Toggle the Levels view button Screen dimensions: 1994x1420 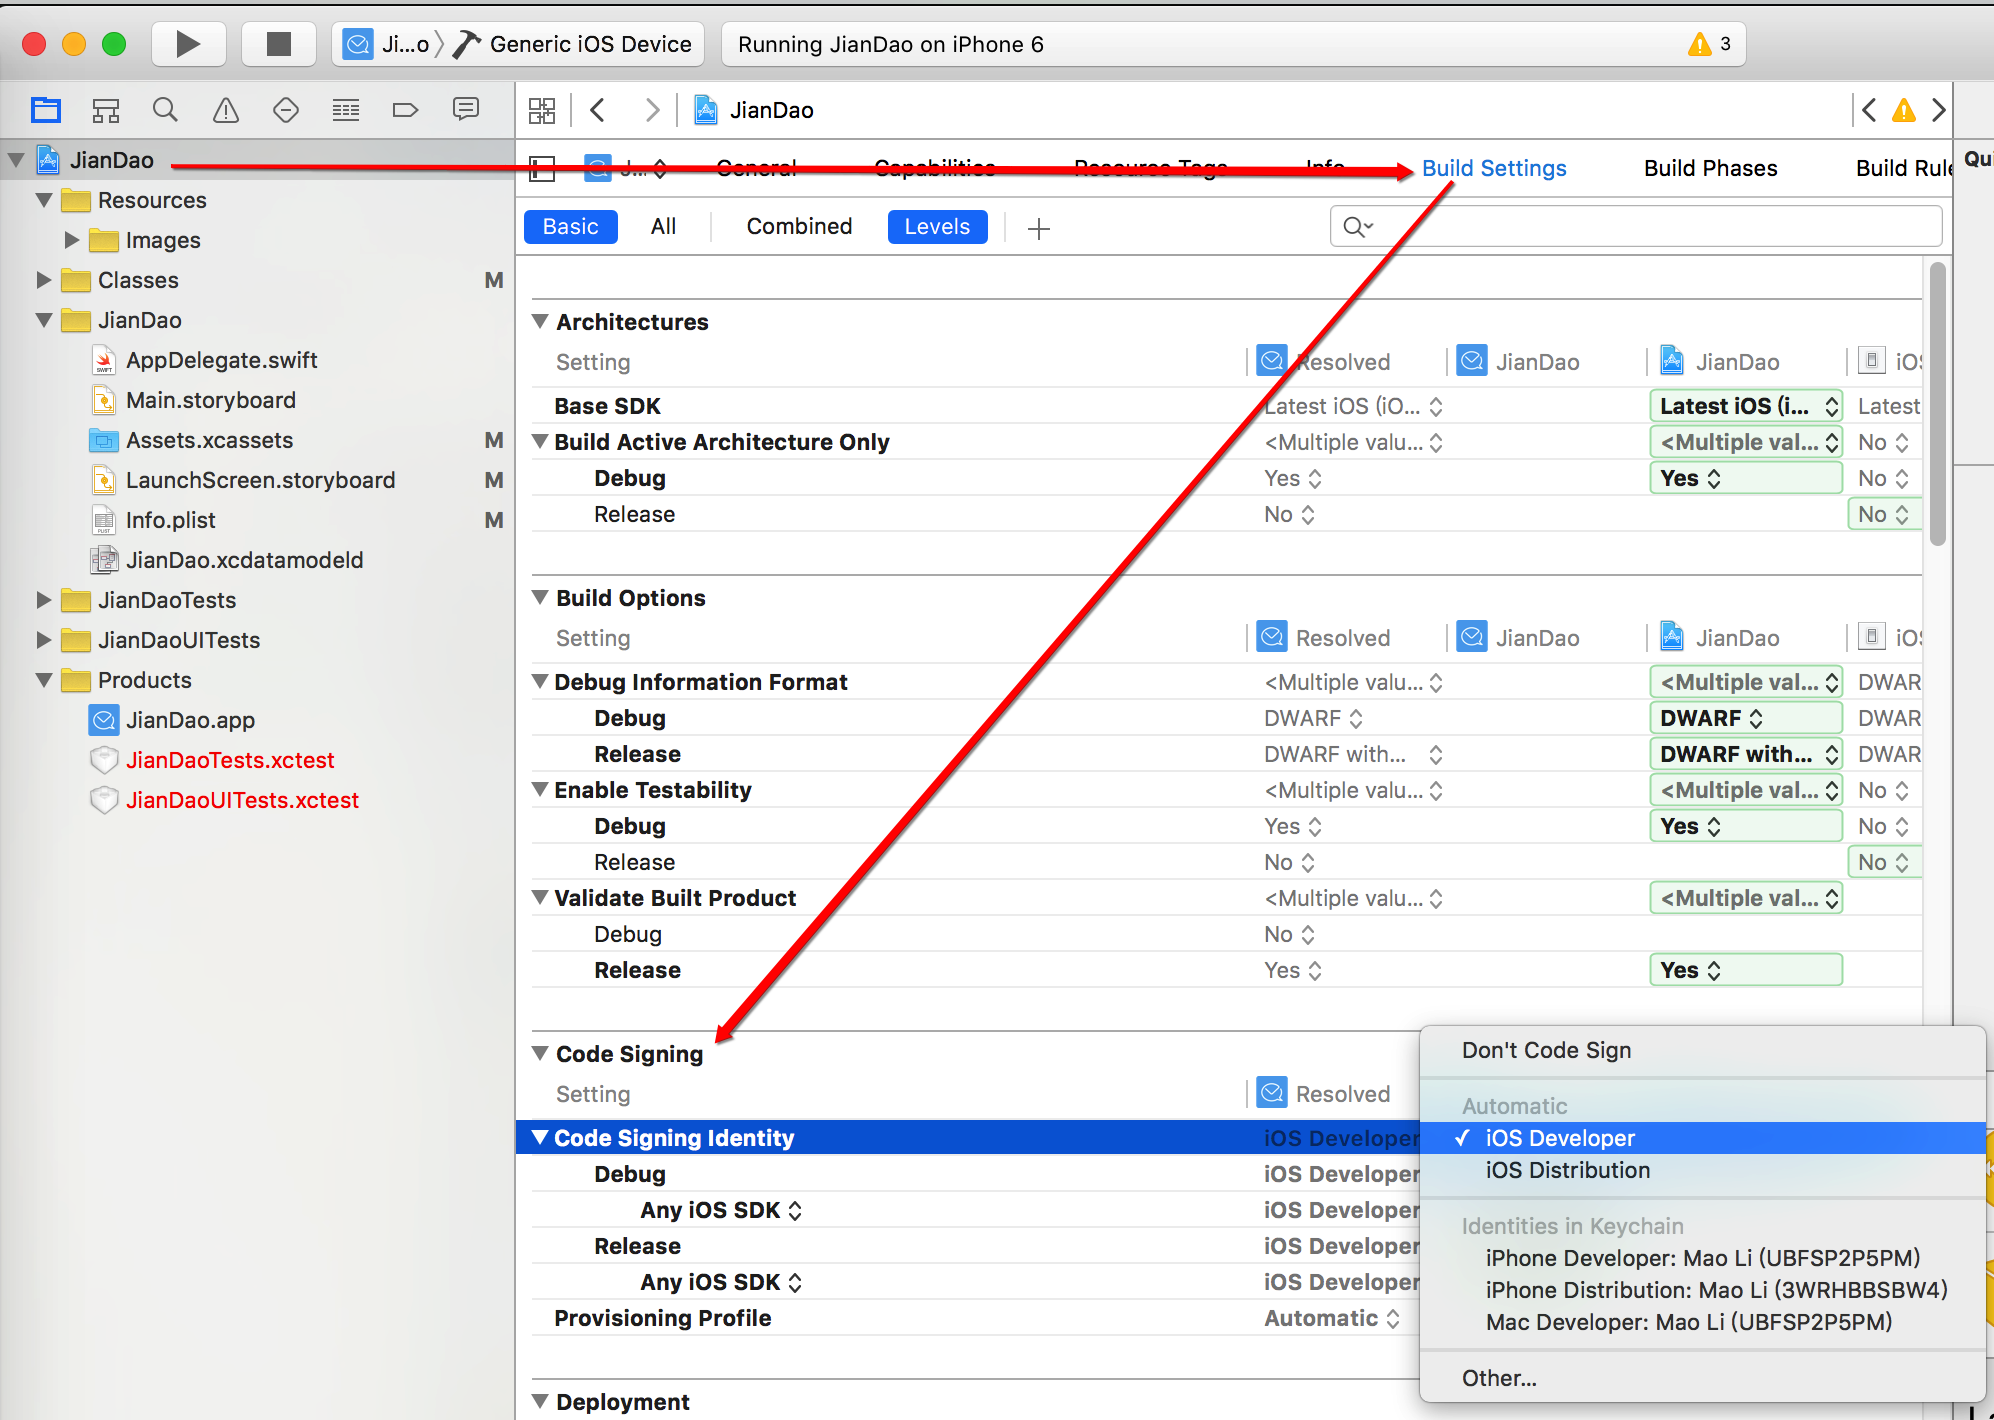tap(937, 227)
